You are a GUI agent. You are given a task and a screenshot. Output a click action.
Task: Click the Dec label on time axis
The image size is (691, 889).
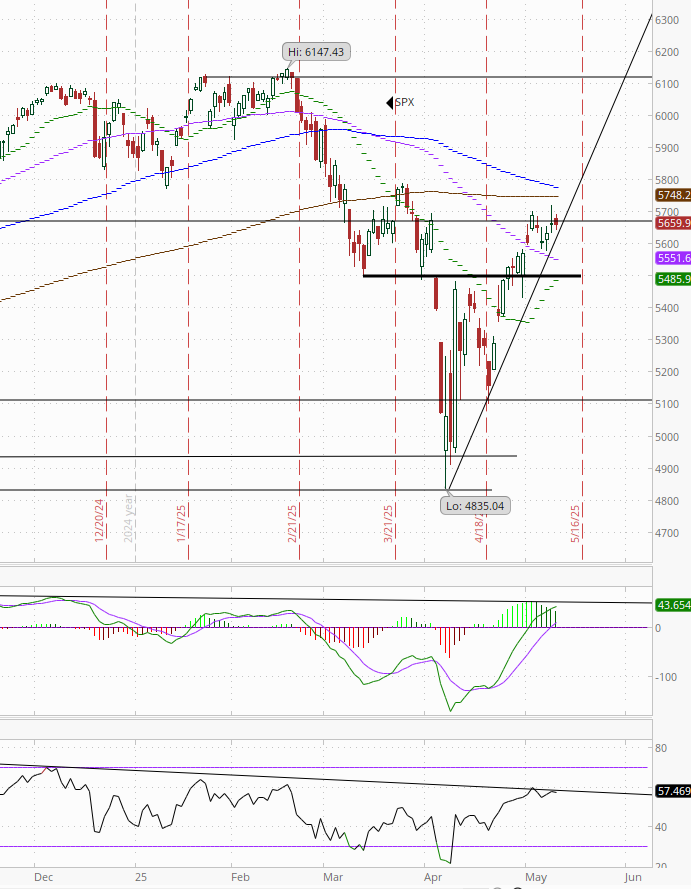pos(44,877)
